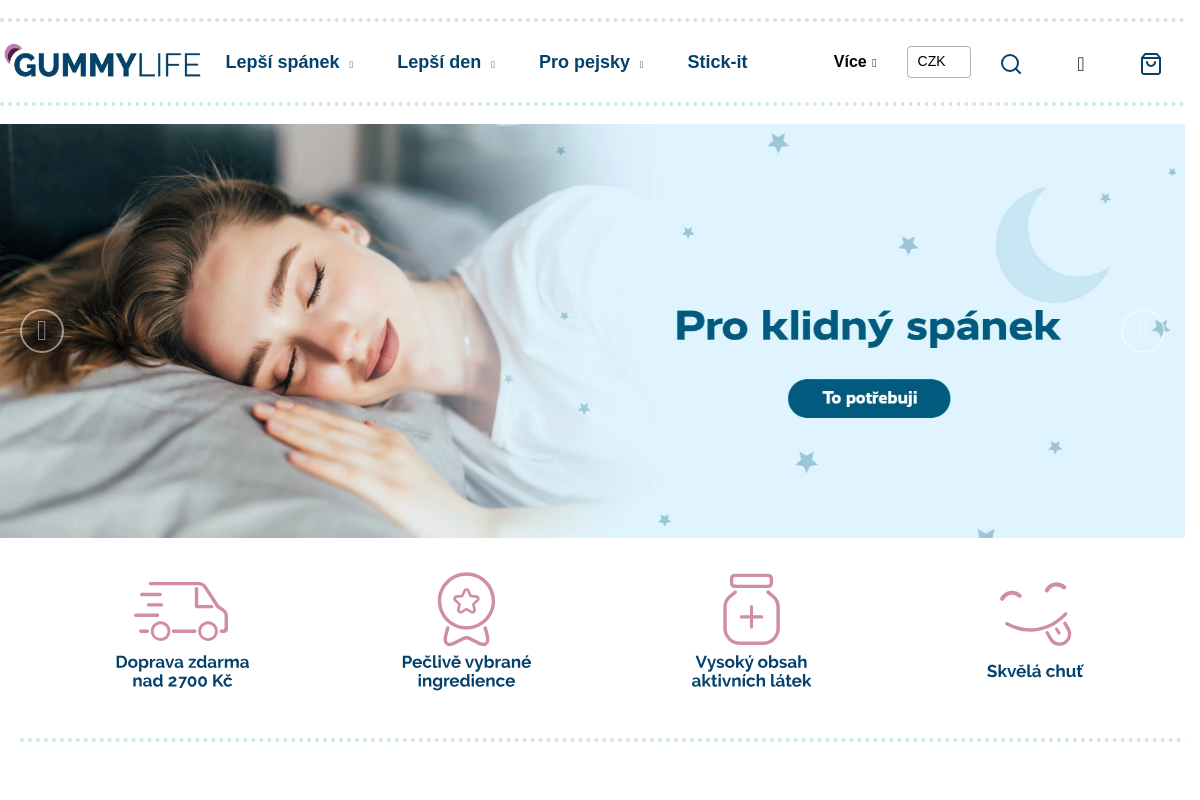Advance to next slide arrow on banner
1200x800 pixels.
point(1143,331)
